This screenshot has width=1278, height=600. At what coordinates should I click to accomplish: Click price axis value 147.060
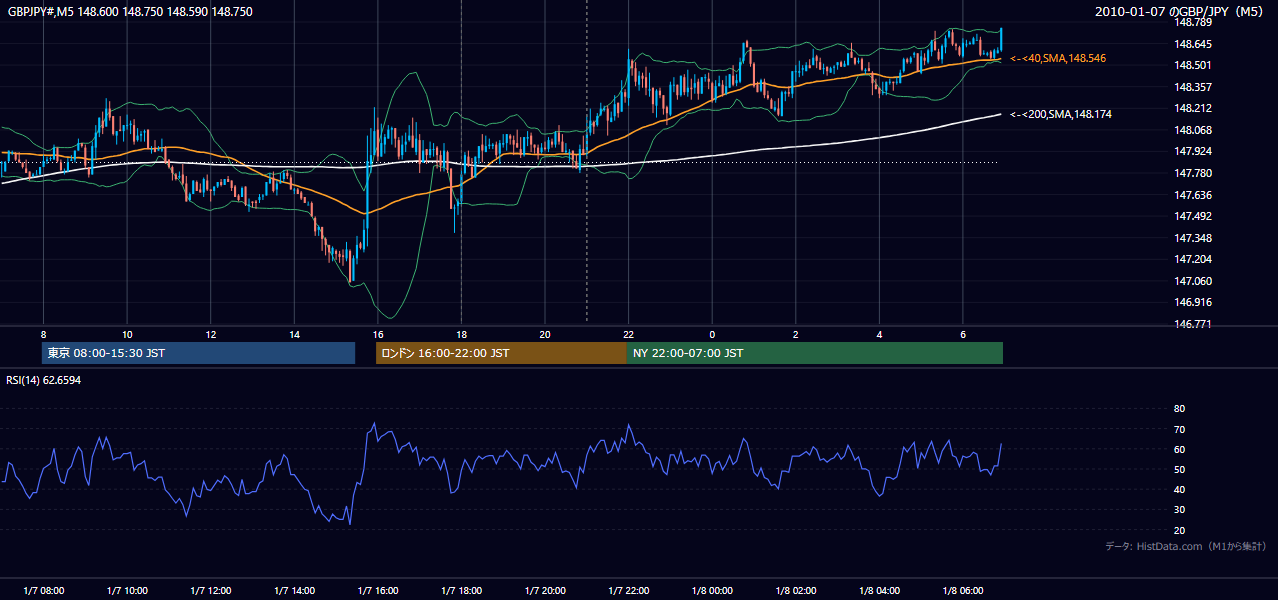click(x=1192, y=281)
